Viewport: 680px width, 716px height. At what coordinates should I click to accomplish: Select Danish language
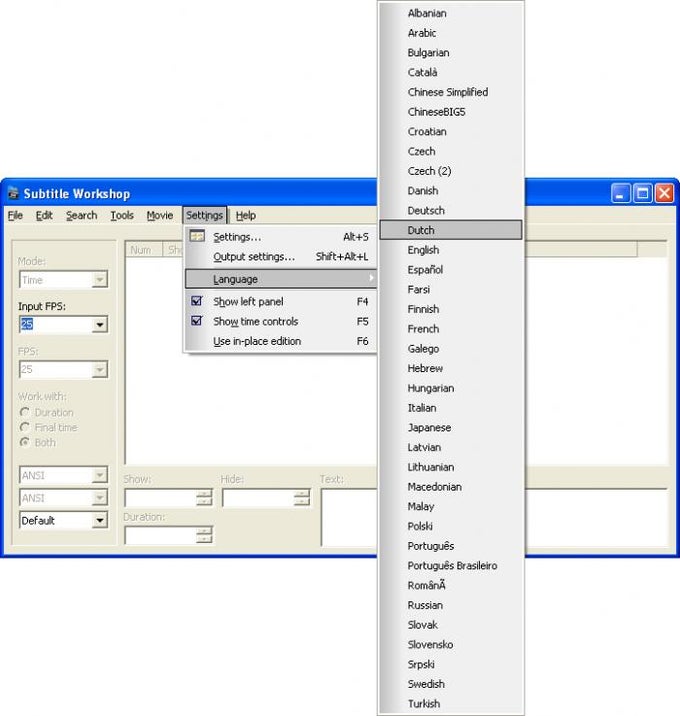pos(451,190)
